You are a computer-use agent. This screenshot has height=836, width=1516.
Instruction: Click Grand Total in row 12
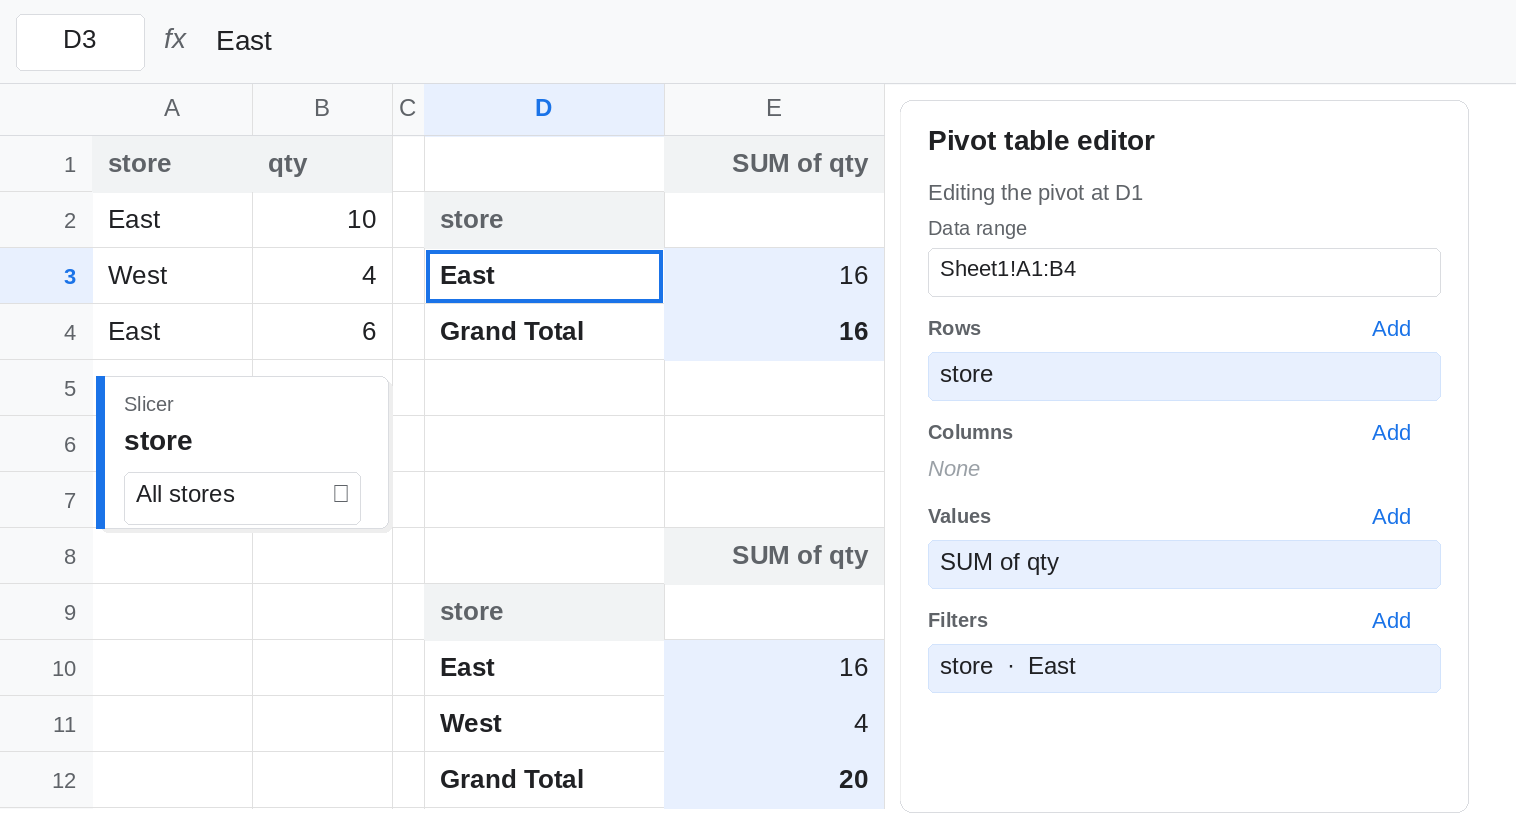point(544,780)
